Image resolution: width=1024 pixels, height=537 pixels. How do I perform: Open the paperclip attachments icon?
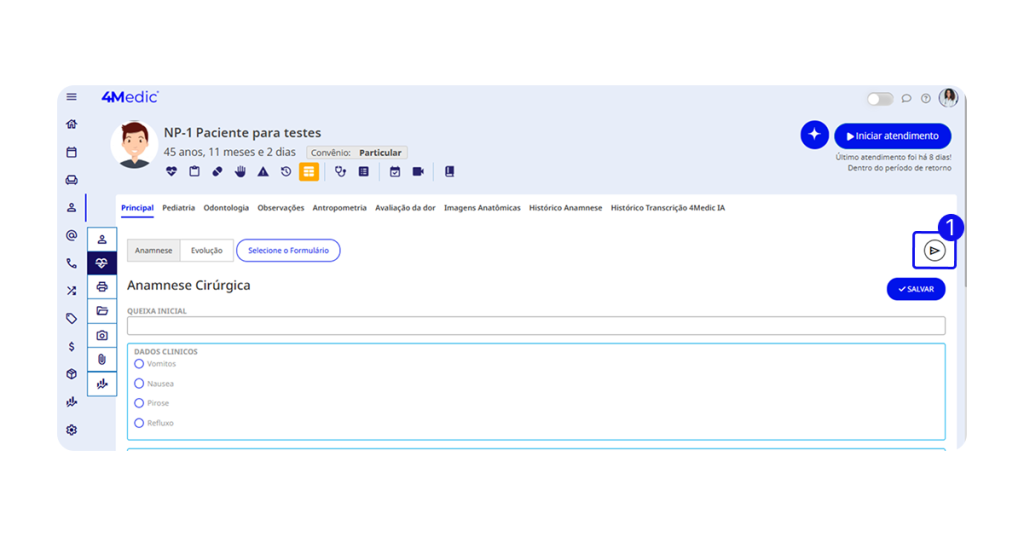click(102, 359)
